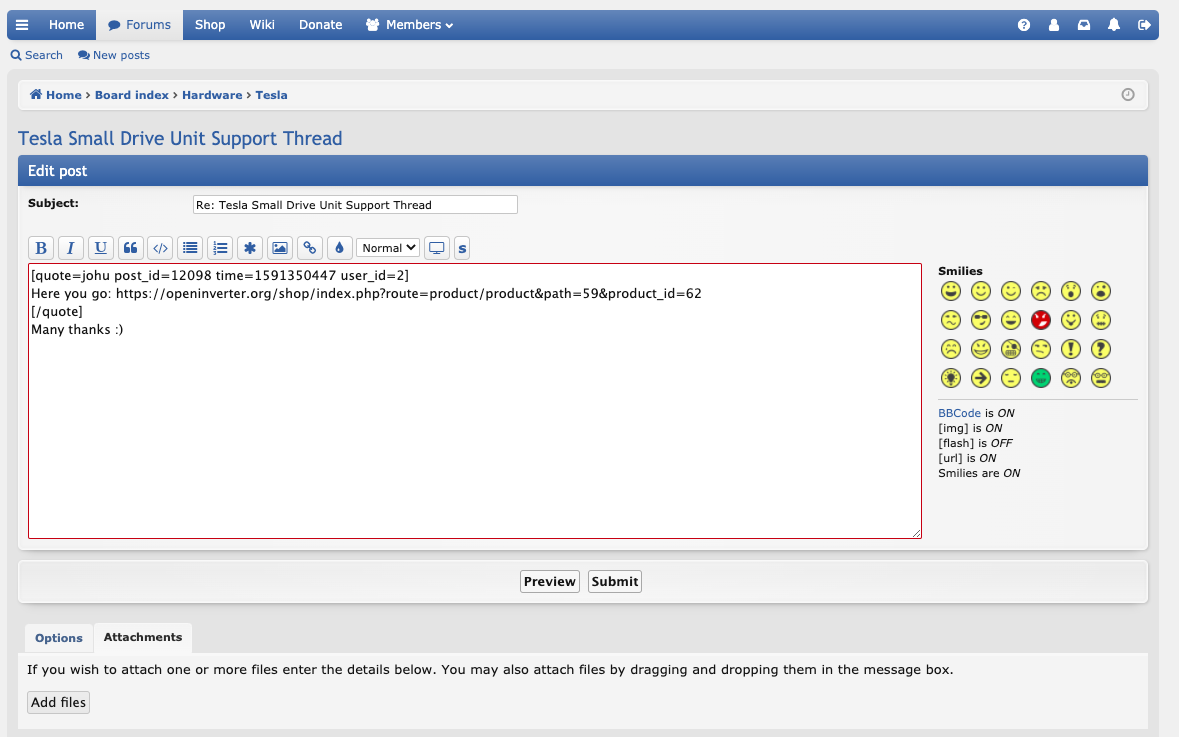1179x737 pixels.
Task: Click into the Subject text field
Action: click(355, 205)
